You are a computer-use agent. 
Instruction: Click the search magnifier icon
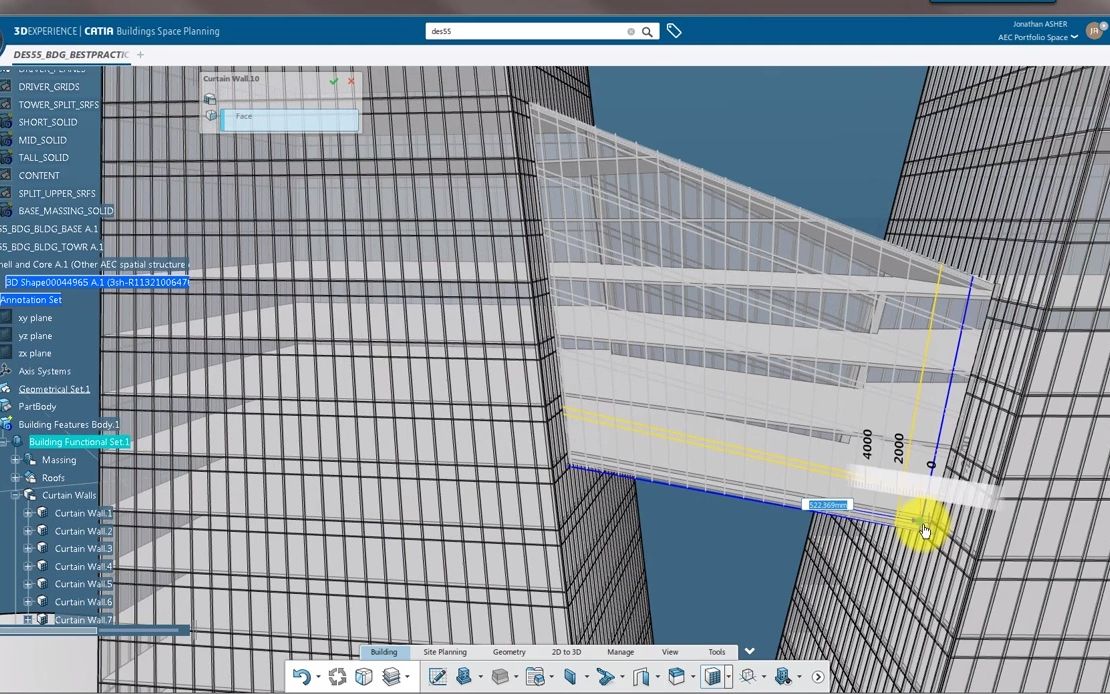pos(647,32)
